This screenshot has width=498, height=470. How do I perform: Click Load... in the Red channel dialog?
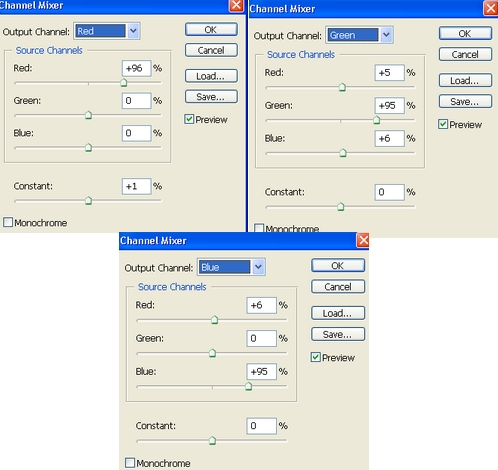(x=211, y=76)
